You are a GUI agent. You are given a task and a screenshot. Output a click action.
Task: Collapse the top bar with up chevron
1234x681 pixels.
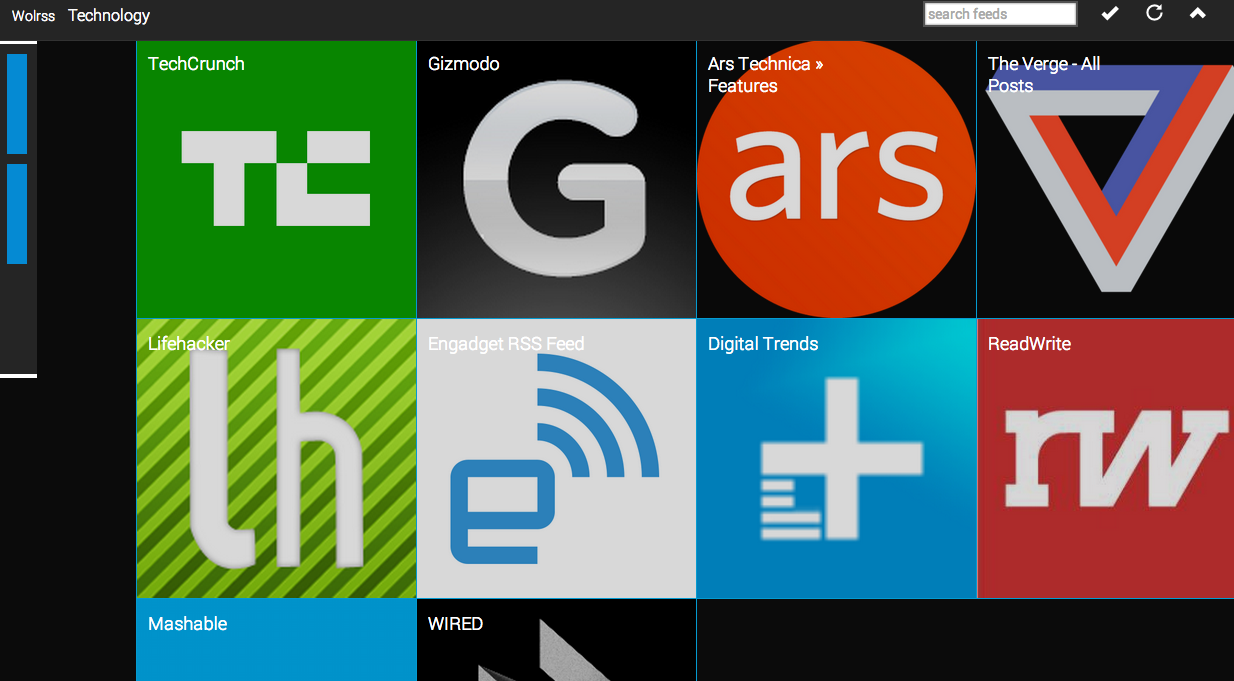click(x=1197, y=14)
